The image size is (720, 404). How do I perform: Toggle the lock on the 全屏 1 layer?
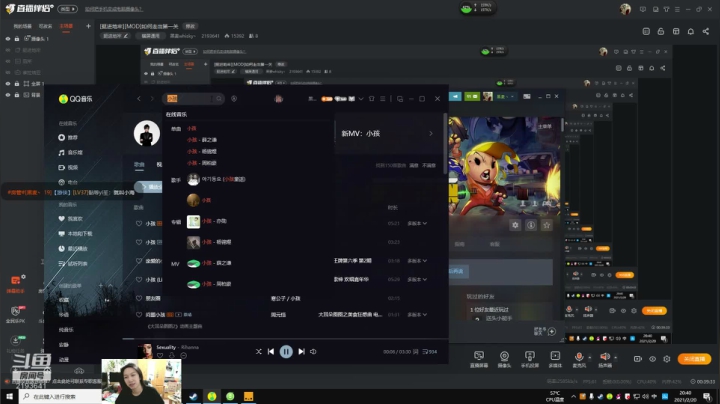tap(17, 84)
